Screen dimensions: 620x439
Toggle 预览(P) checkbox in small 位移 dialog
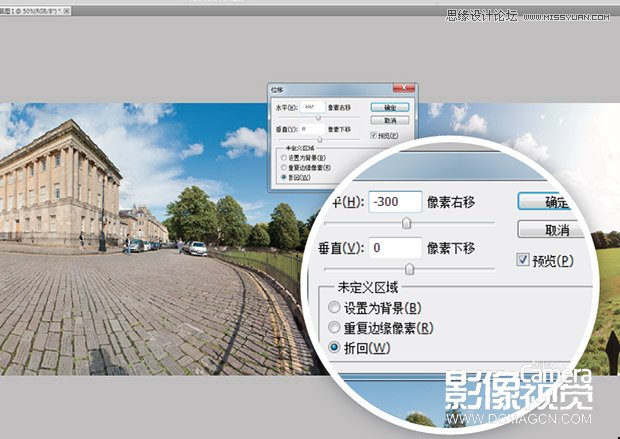374,135
